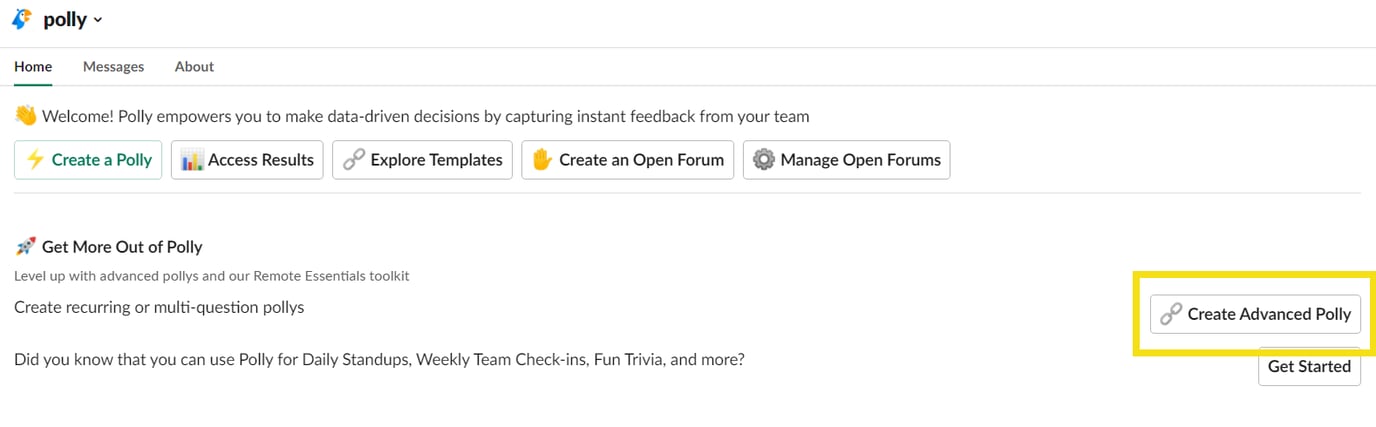
Task: Open the Messages tab
Action: point(113,66)
